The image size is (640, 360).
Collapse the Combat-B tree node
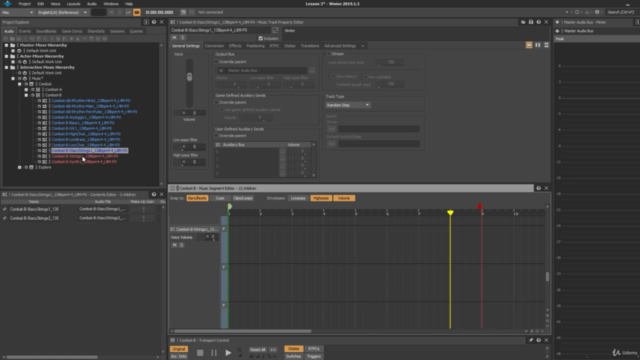[26, 95]
